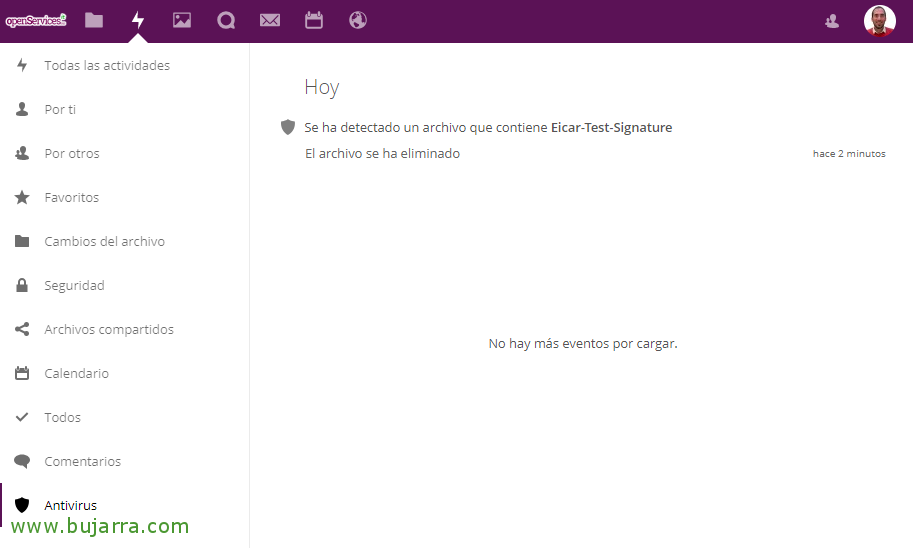Click the openServices logo
The image size is (913, 548).
[36, 20]
